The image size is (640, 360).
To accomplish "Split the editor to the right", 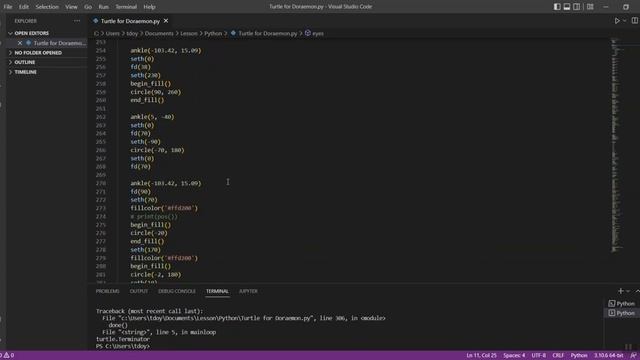I will coord(635,21).
